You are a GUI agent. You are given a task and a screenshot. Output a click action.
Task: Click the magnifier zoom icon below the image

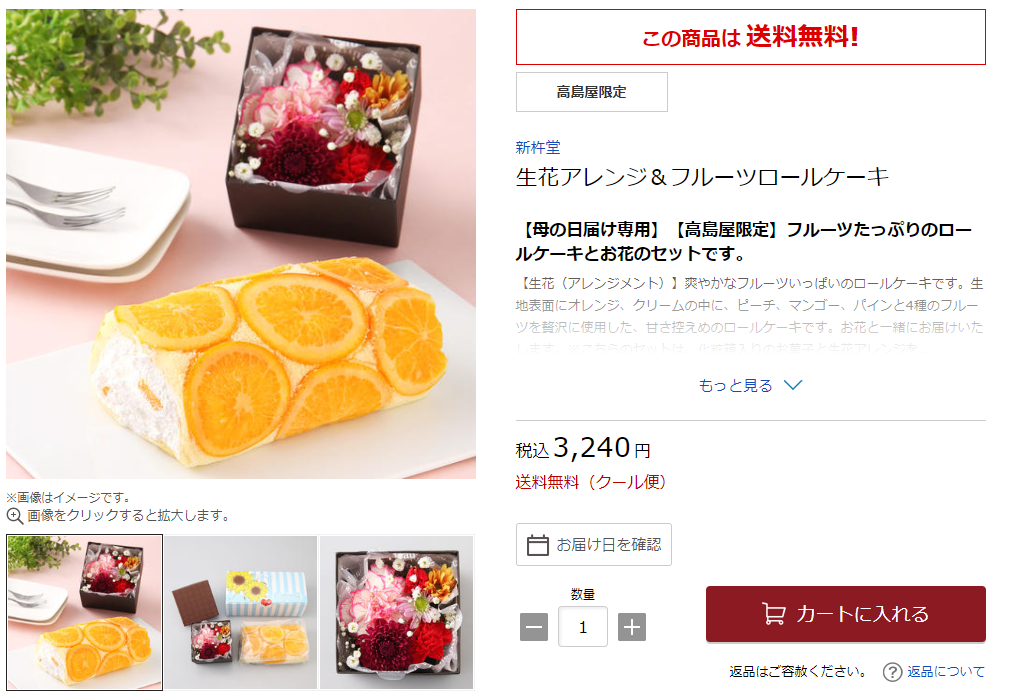click(14, 516)
